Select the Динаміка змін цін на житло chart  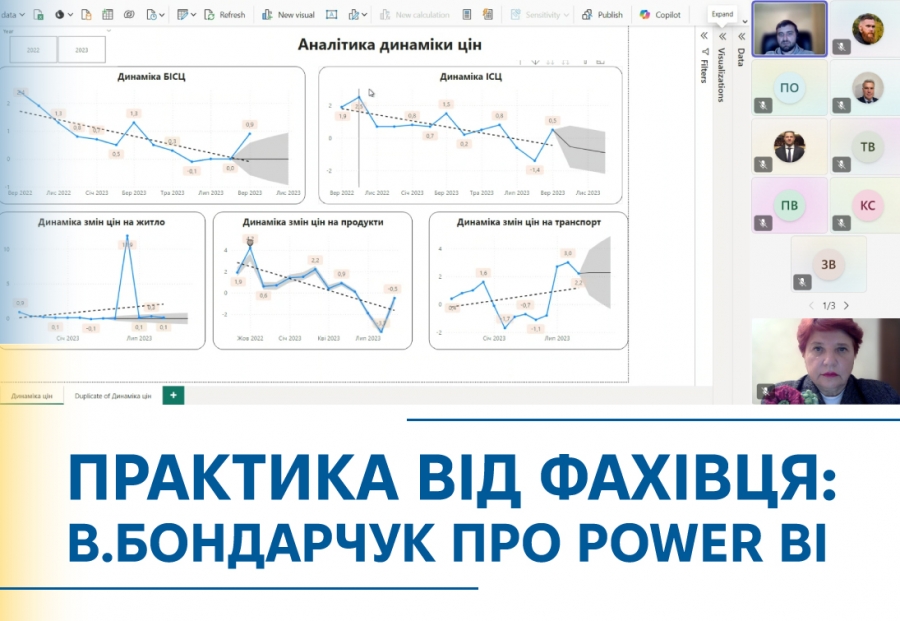coord(102,280)
